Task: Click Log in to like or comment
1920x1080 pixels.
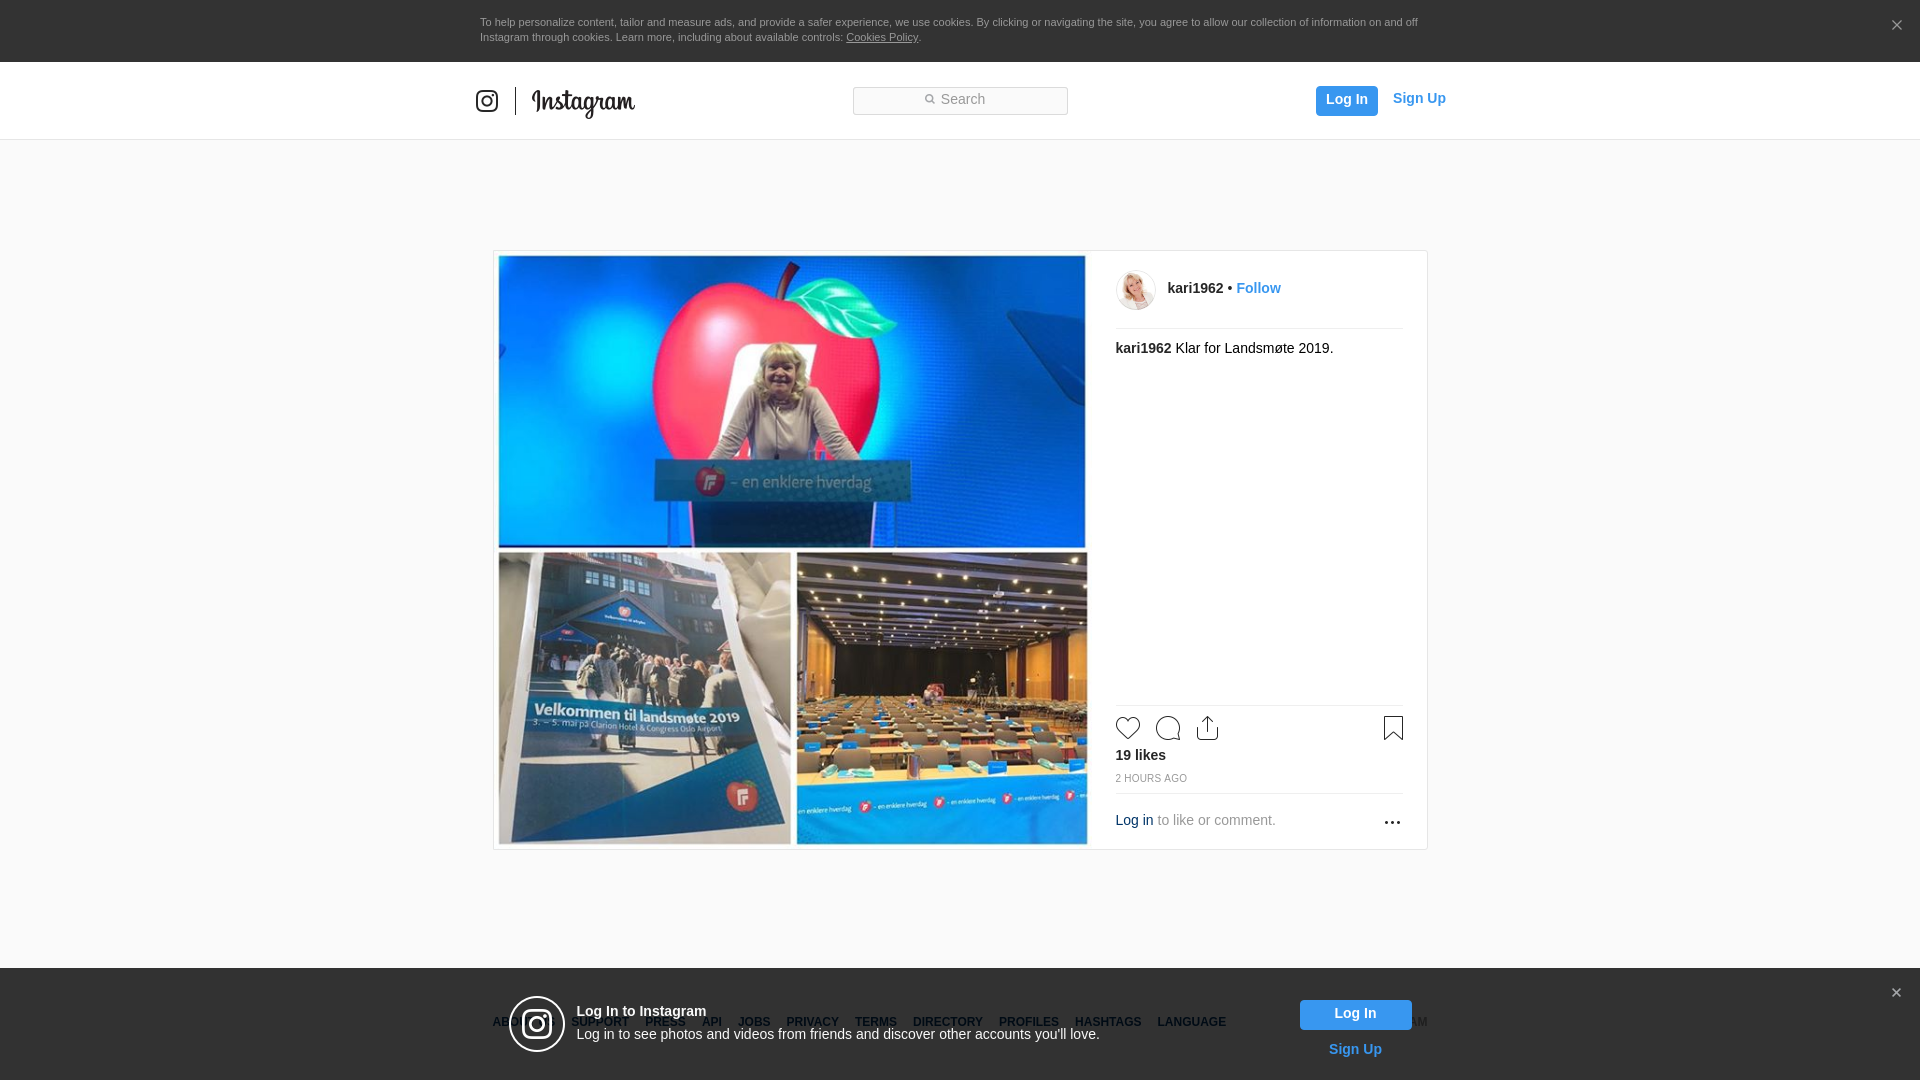Action: click(x=1134, y=820)
